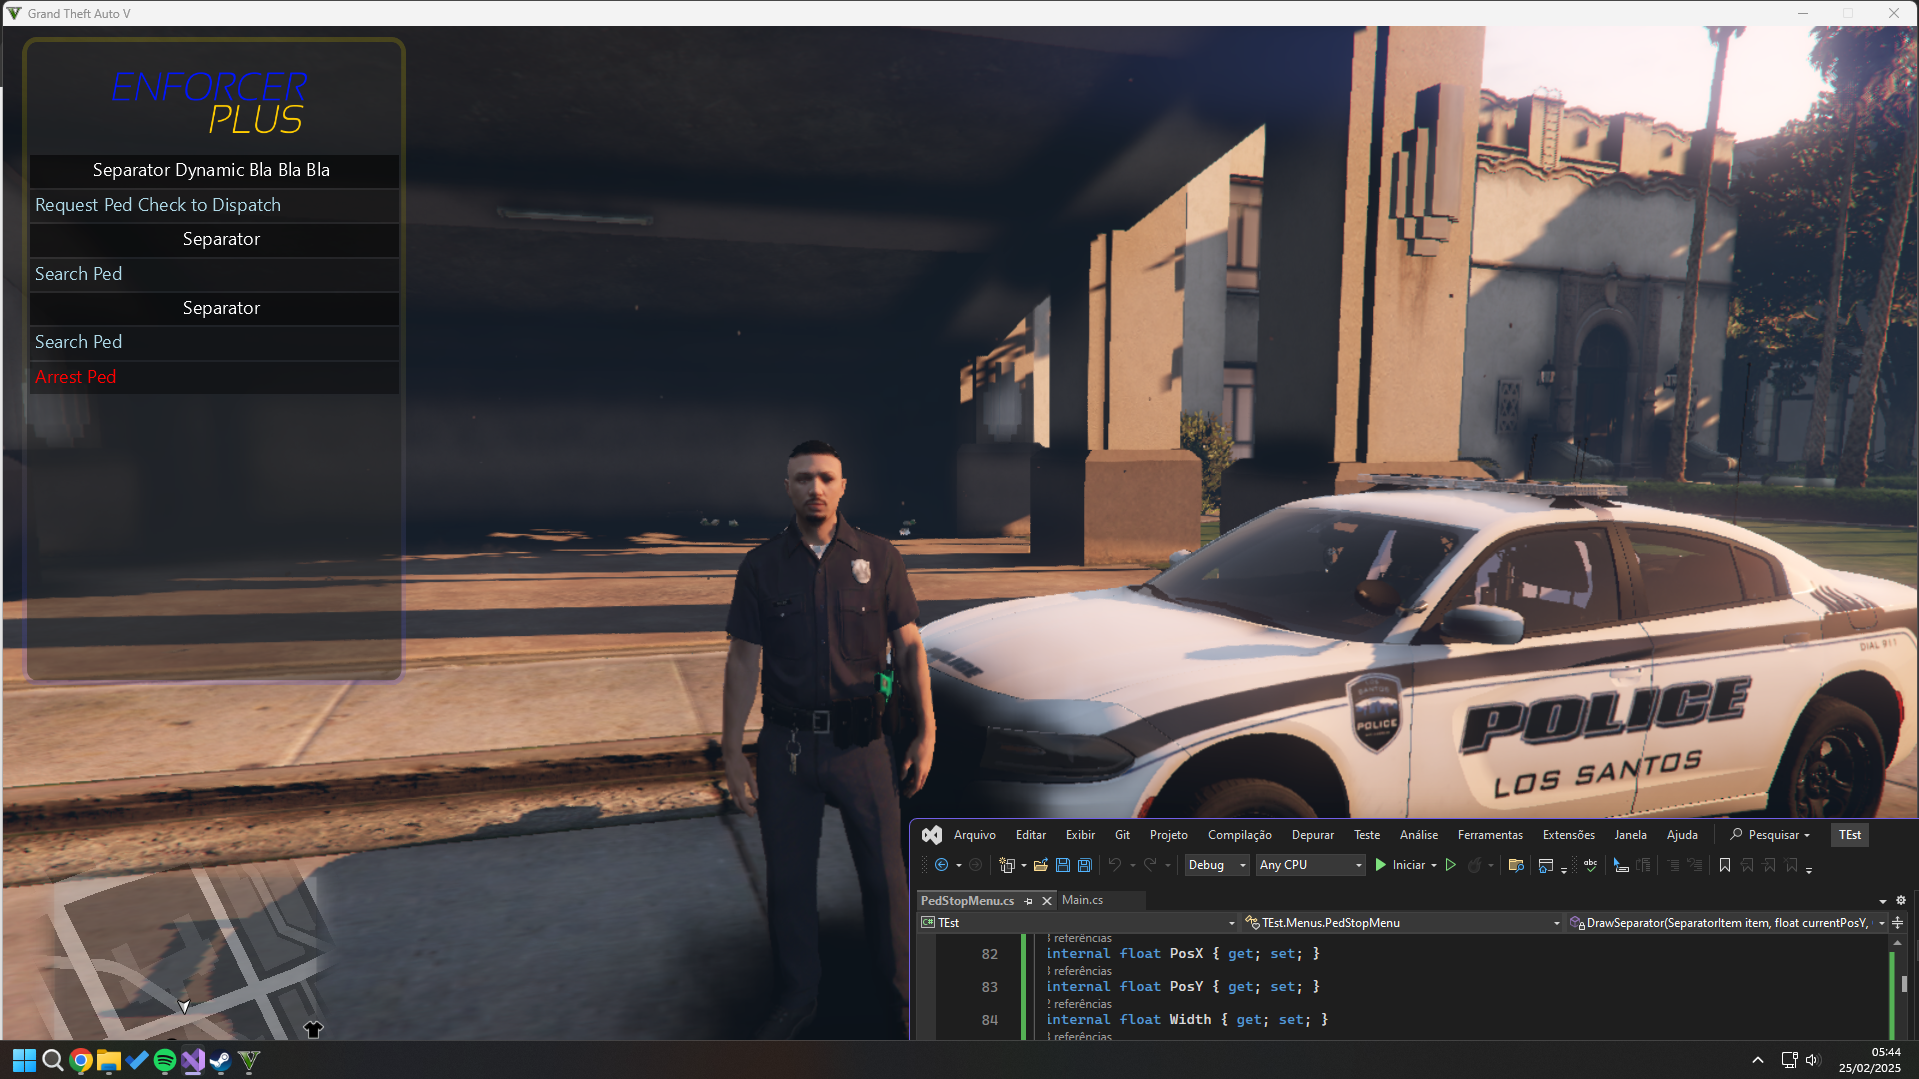
Task: Expand the TEst.Menus.PedStopMenu type dropdown
Action: (1556, 923)
